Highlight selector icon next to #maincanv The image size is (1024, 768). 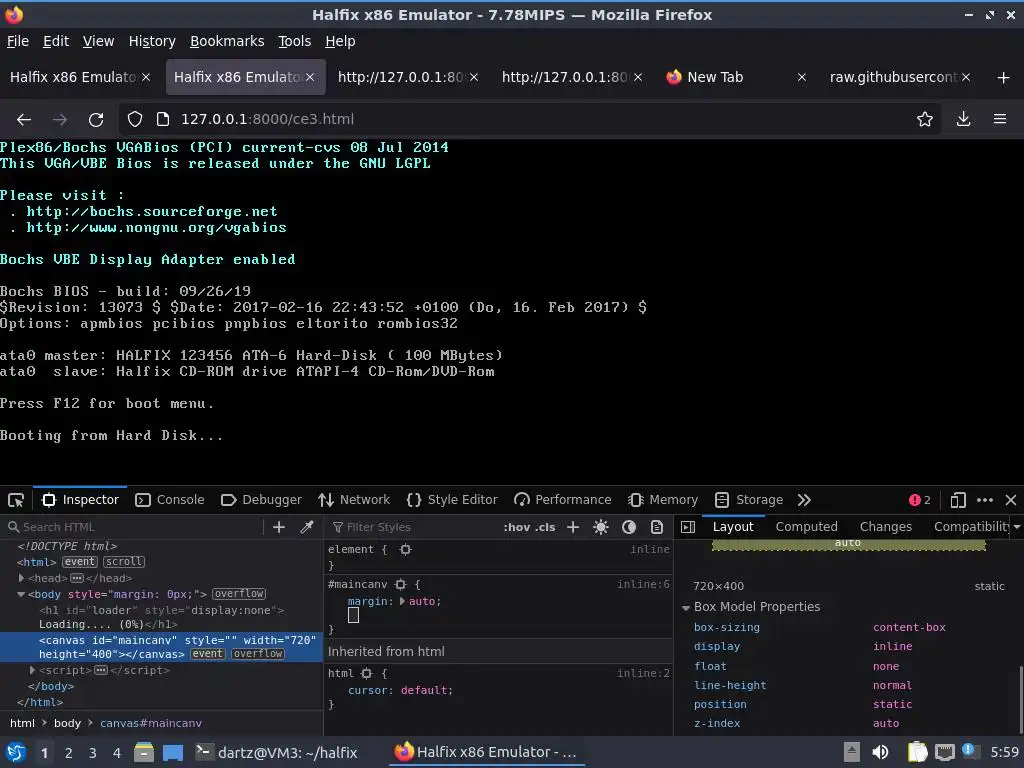400,584
